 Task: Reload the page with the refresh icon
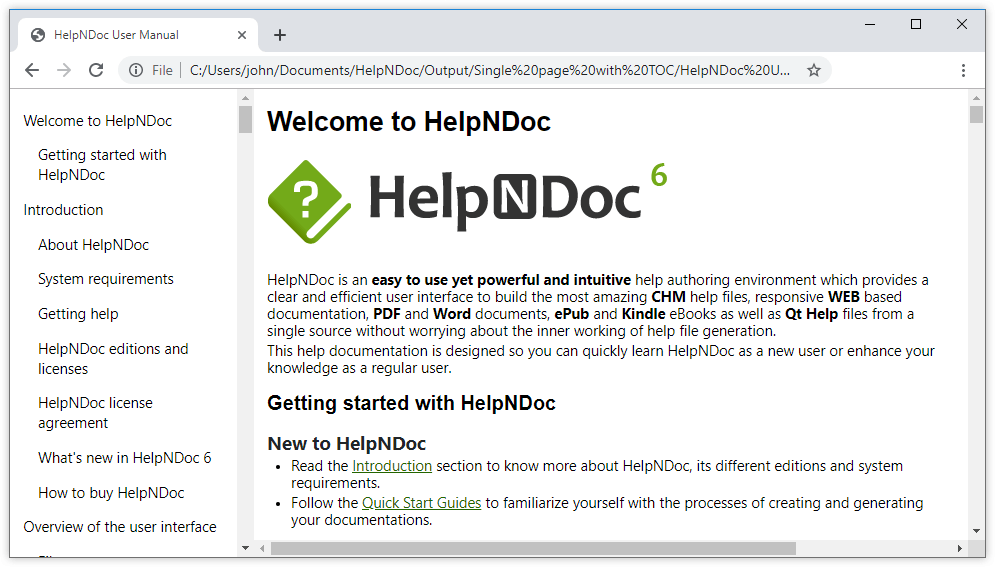click(96, 70)
